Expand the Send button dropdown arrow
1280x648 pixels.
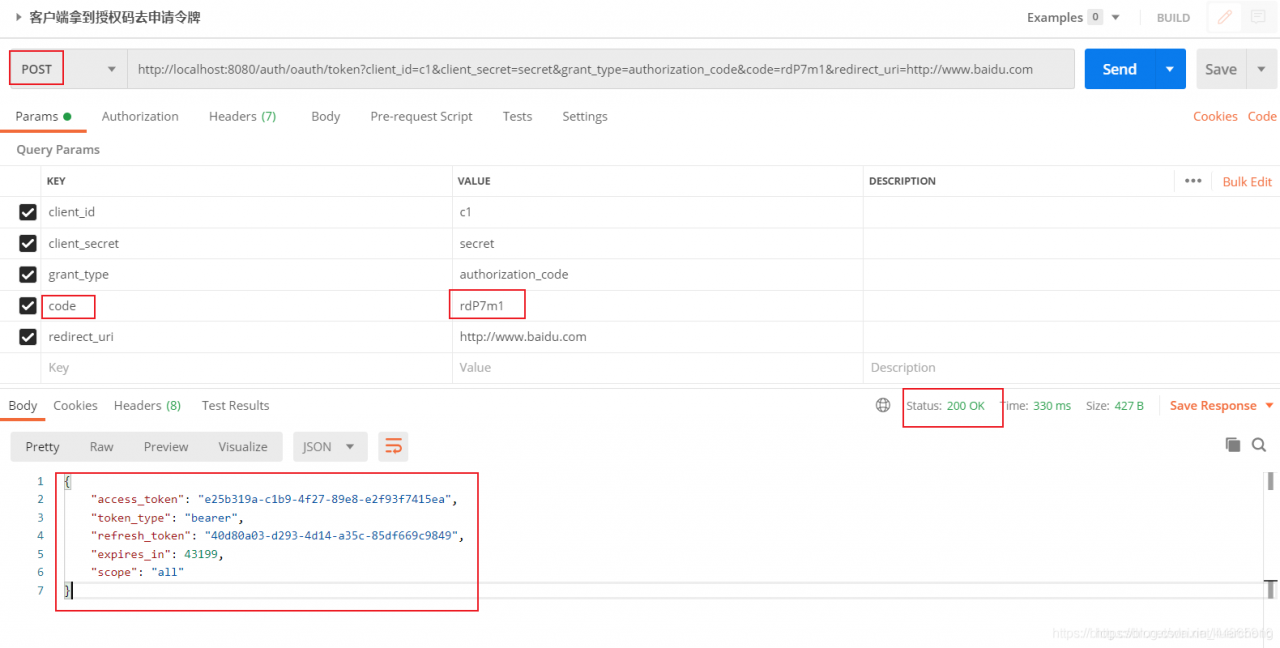point(1170,69)
